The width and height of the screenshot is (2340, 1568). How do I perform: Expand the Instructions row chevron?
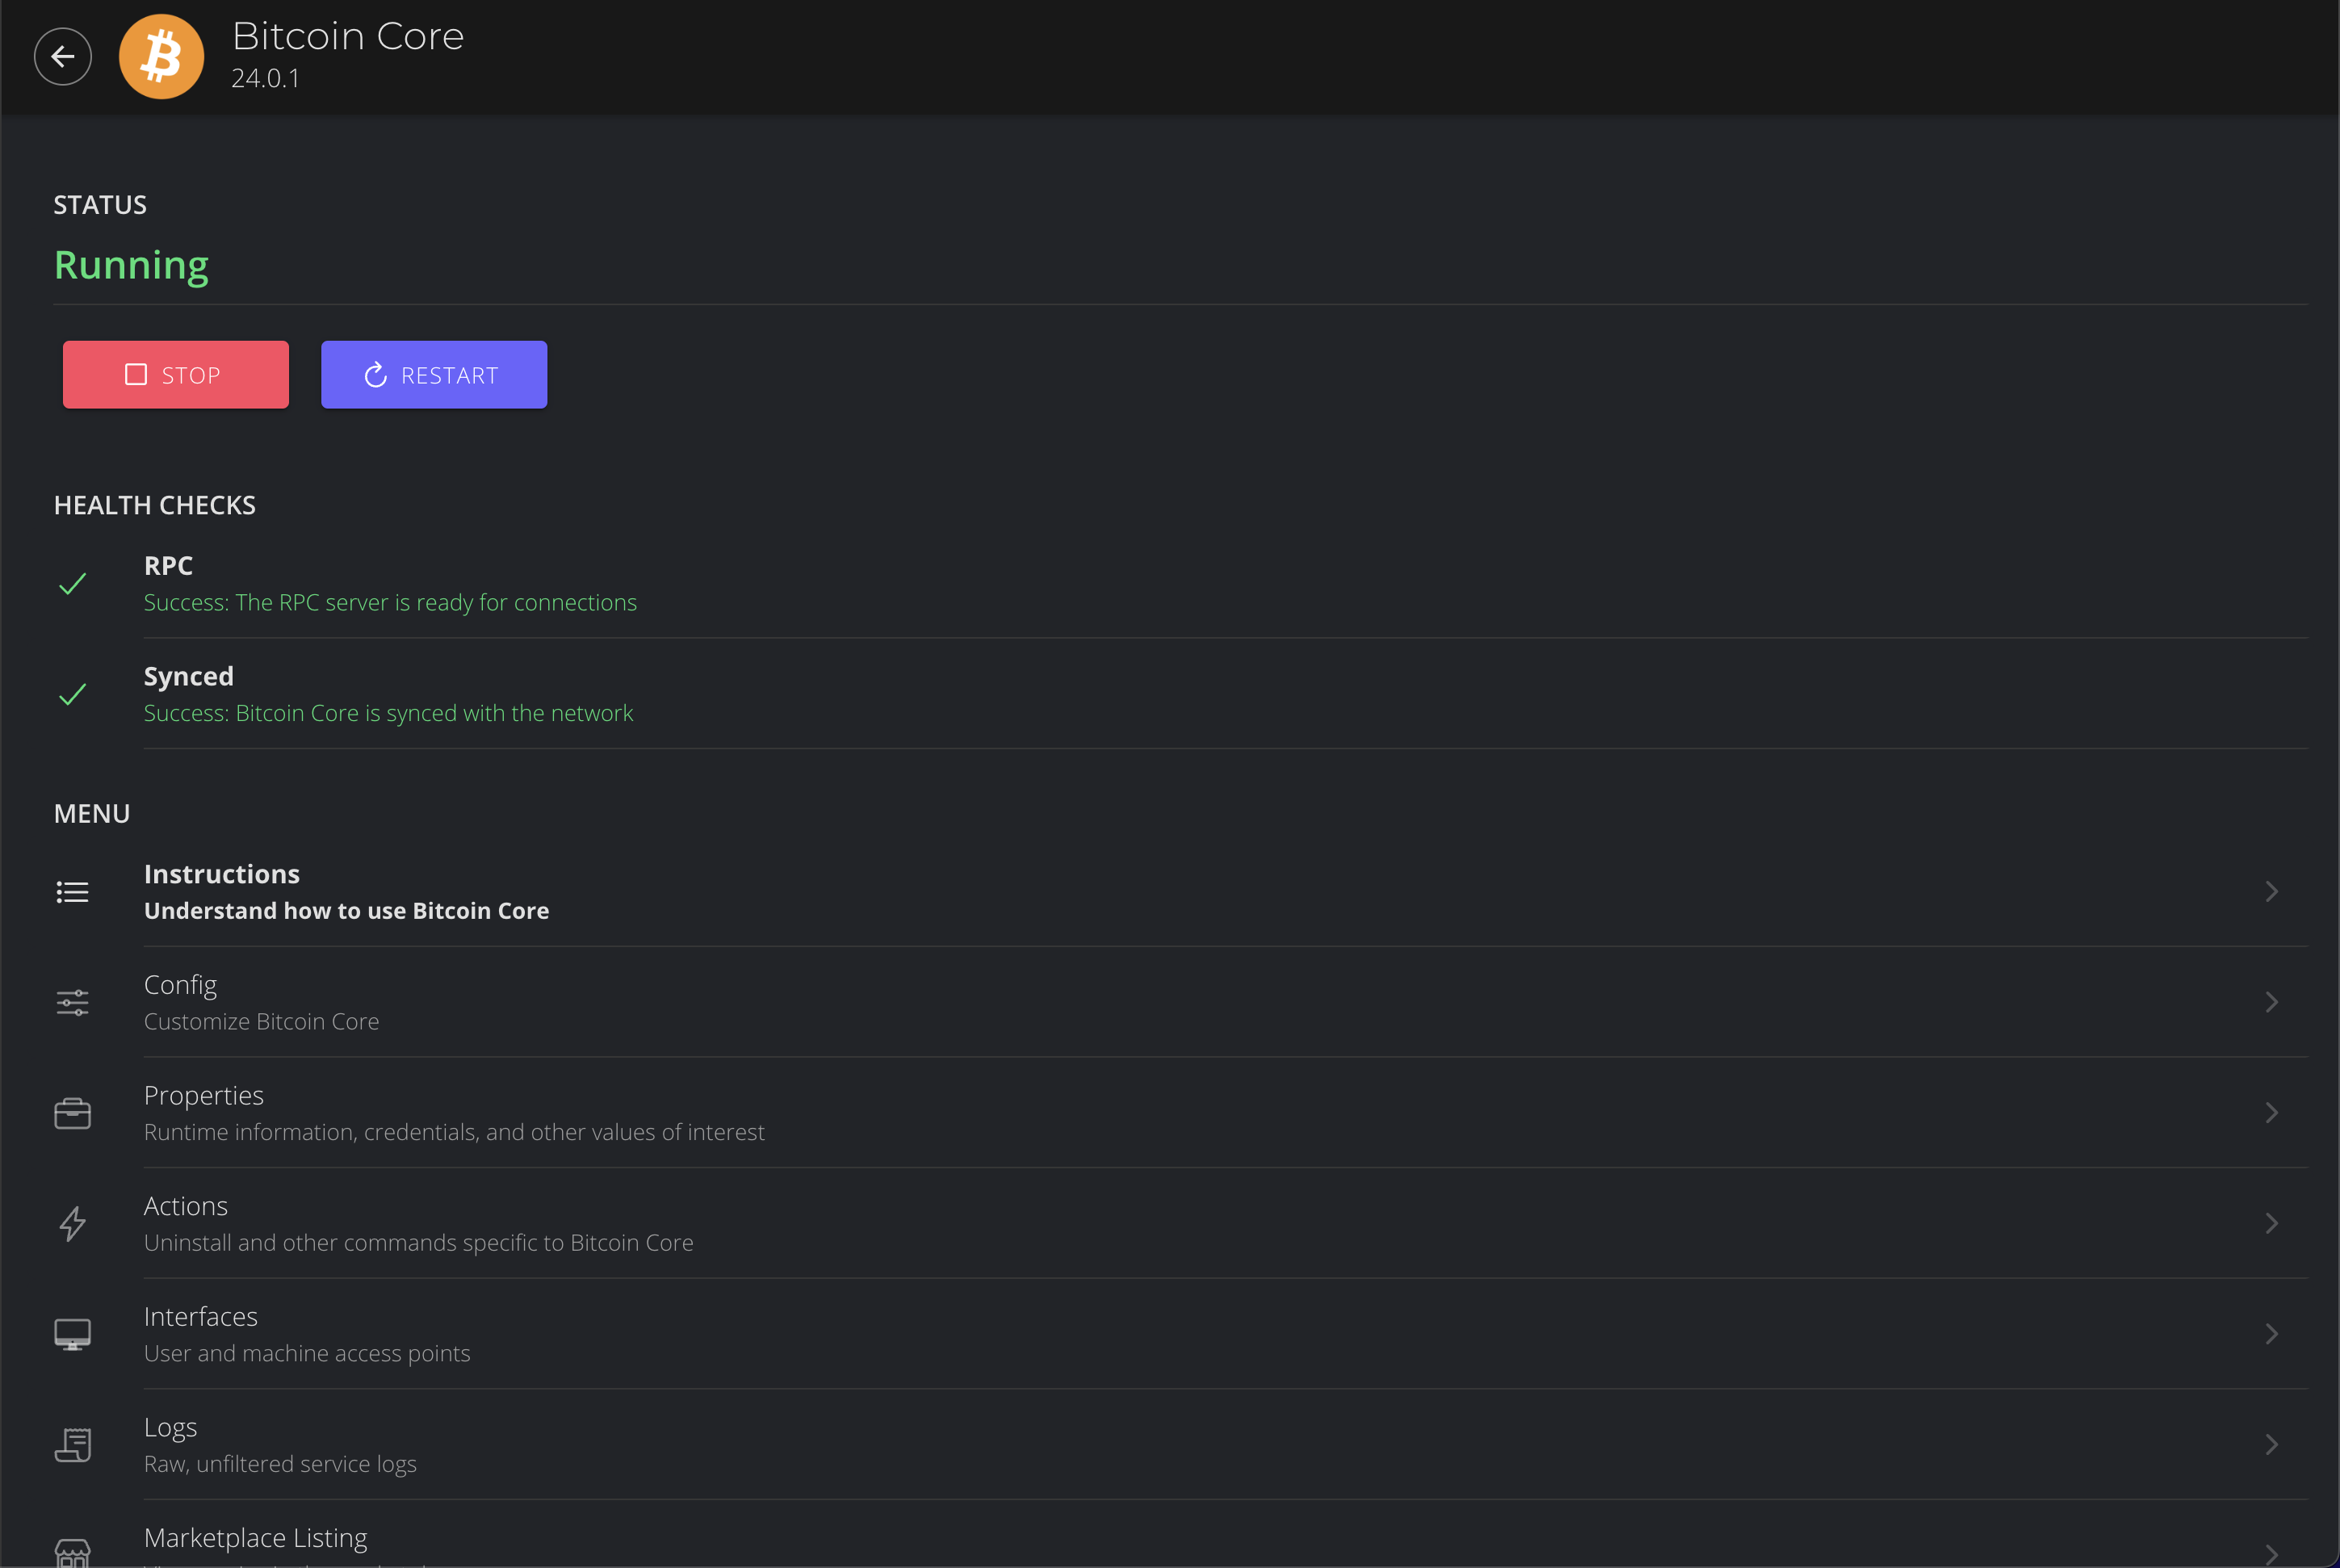2271,891
